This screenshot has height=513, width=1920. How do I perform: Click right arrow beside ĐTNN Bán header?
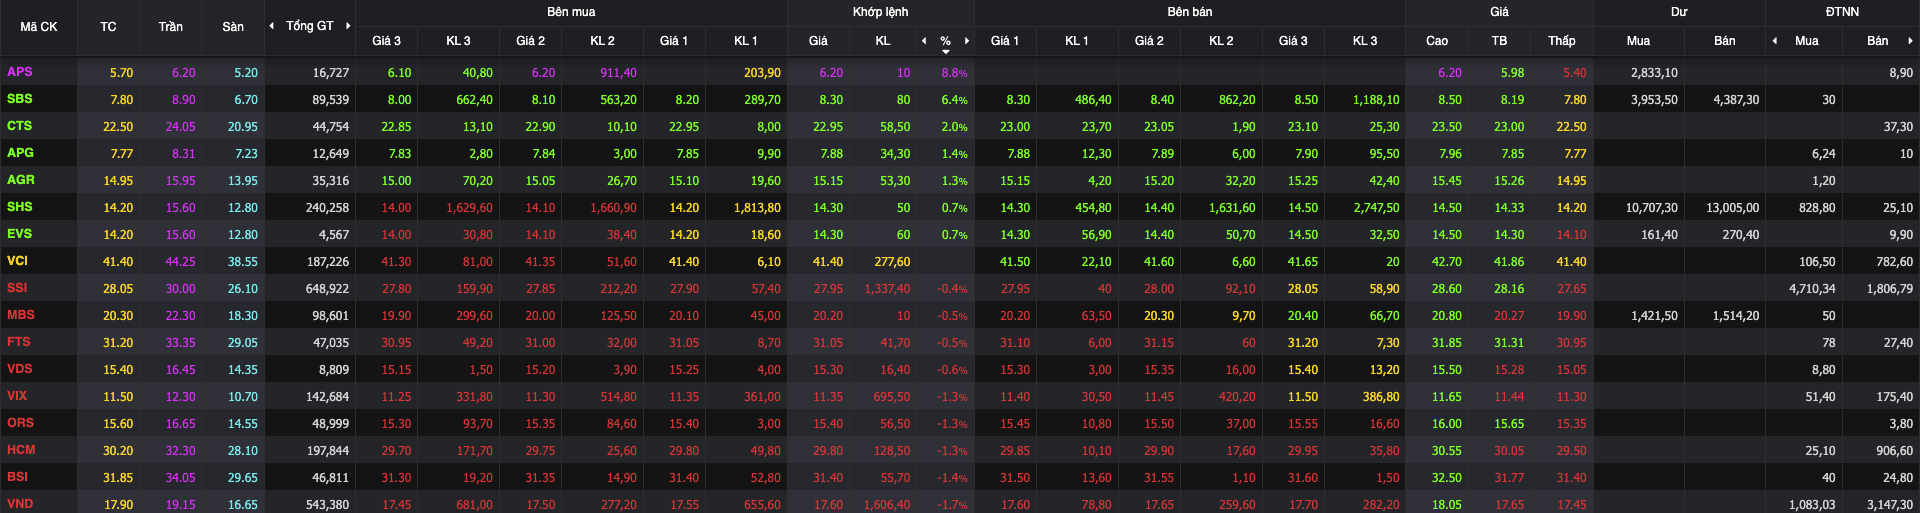[1910, 41]
